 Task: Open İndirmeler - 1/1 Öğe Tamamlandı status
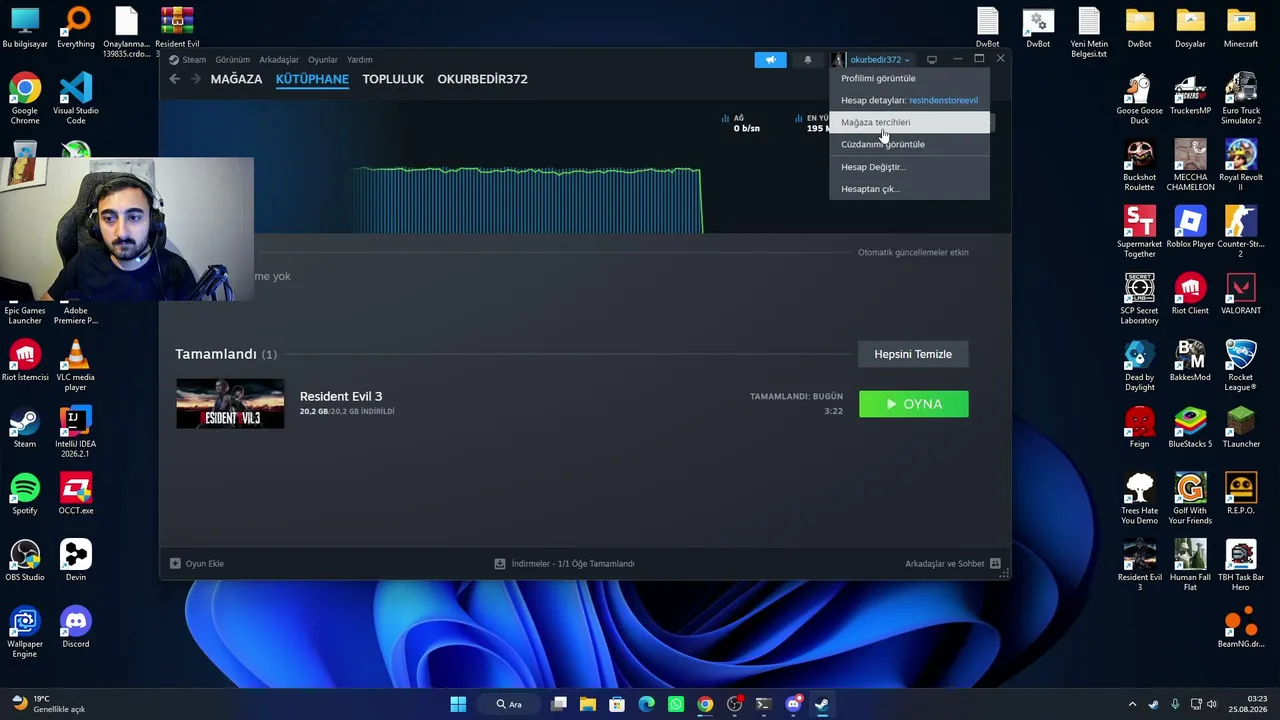[x=565, y=564]
